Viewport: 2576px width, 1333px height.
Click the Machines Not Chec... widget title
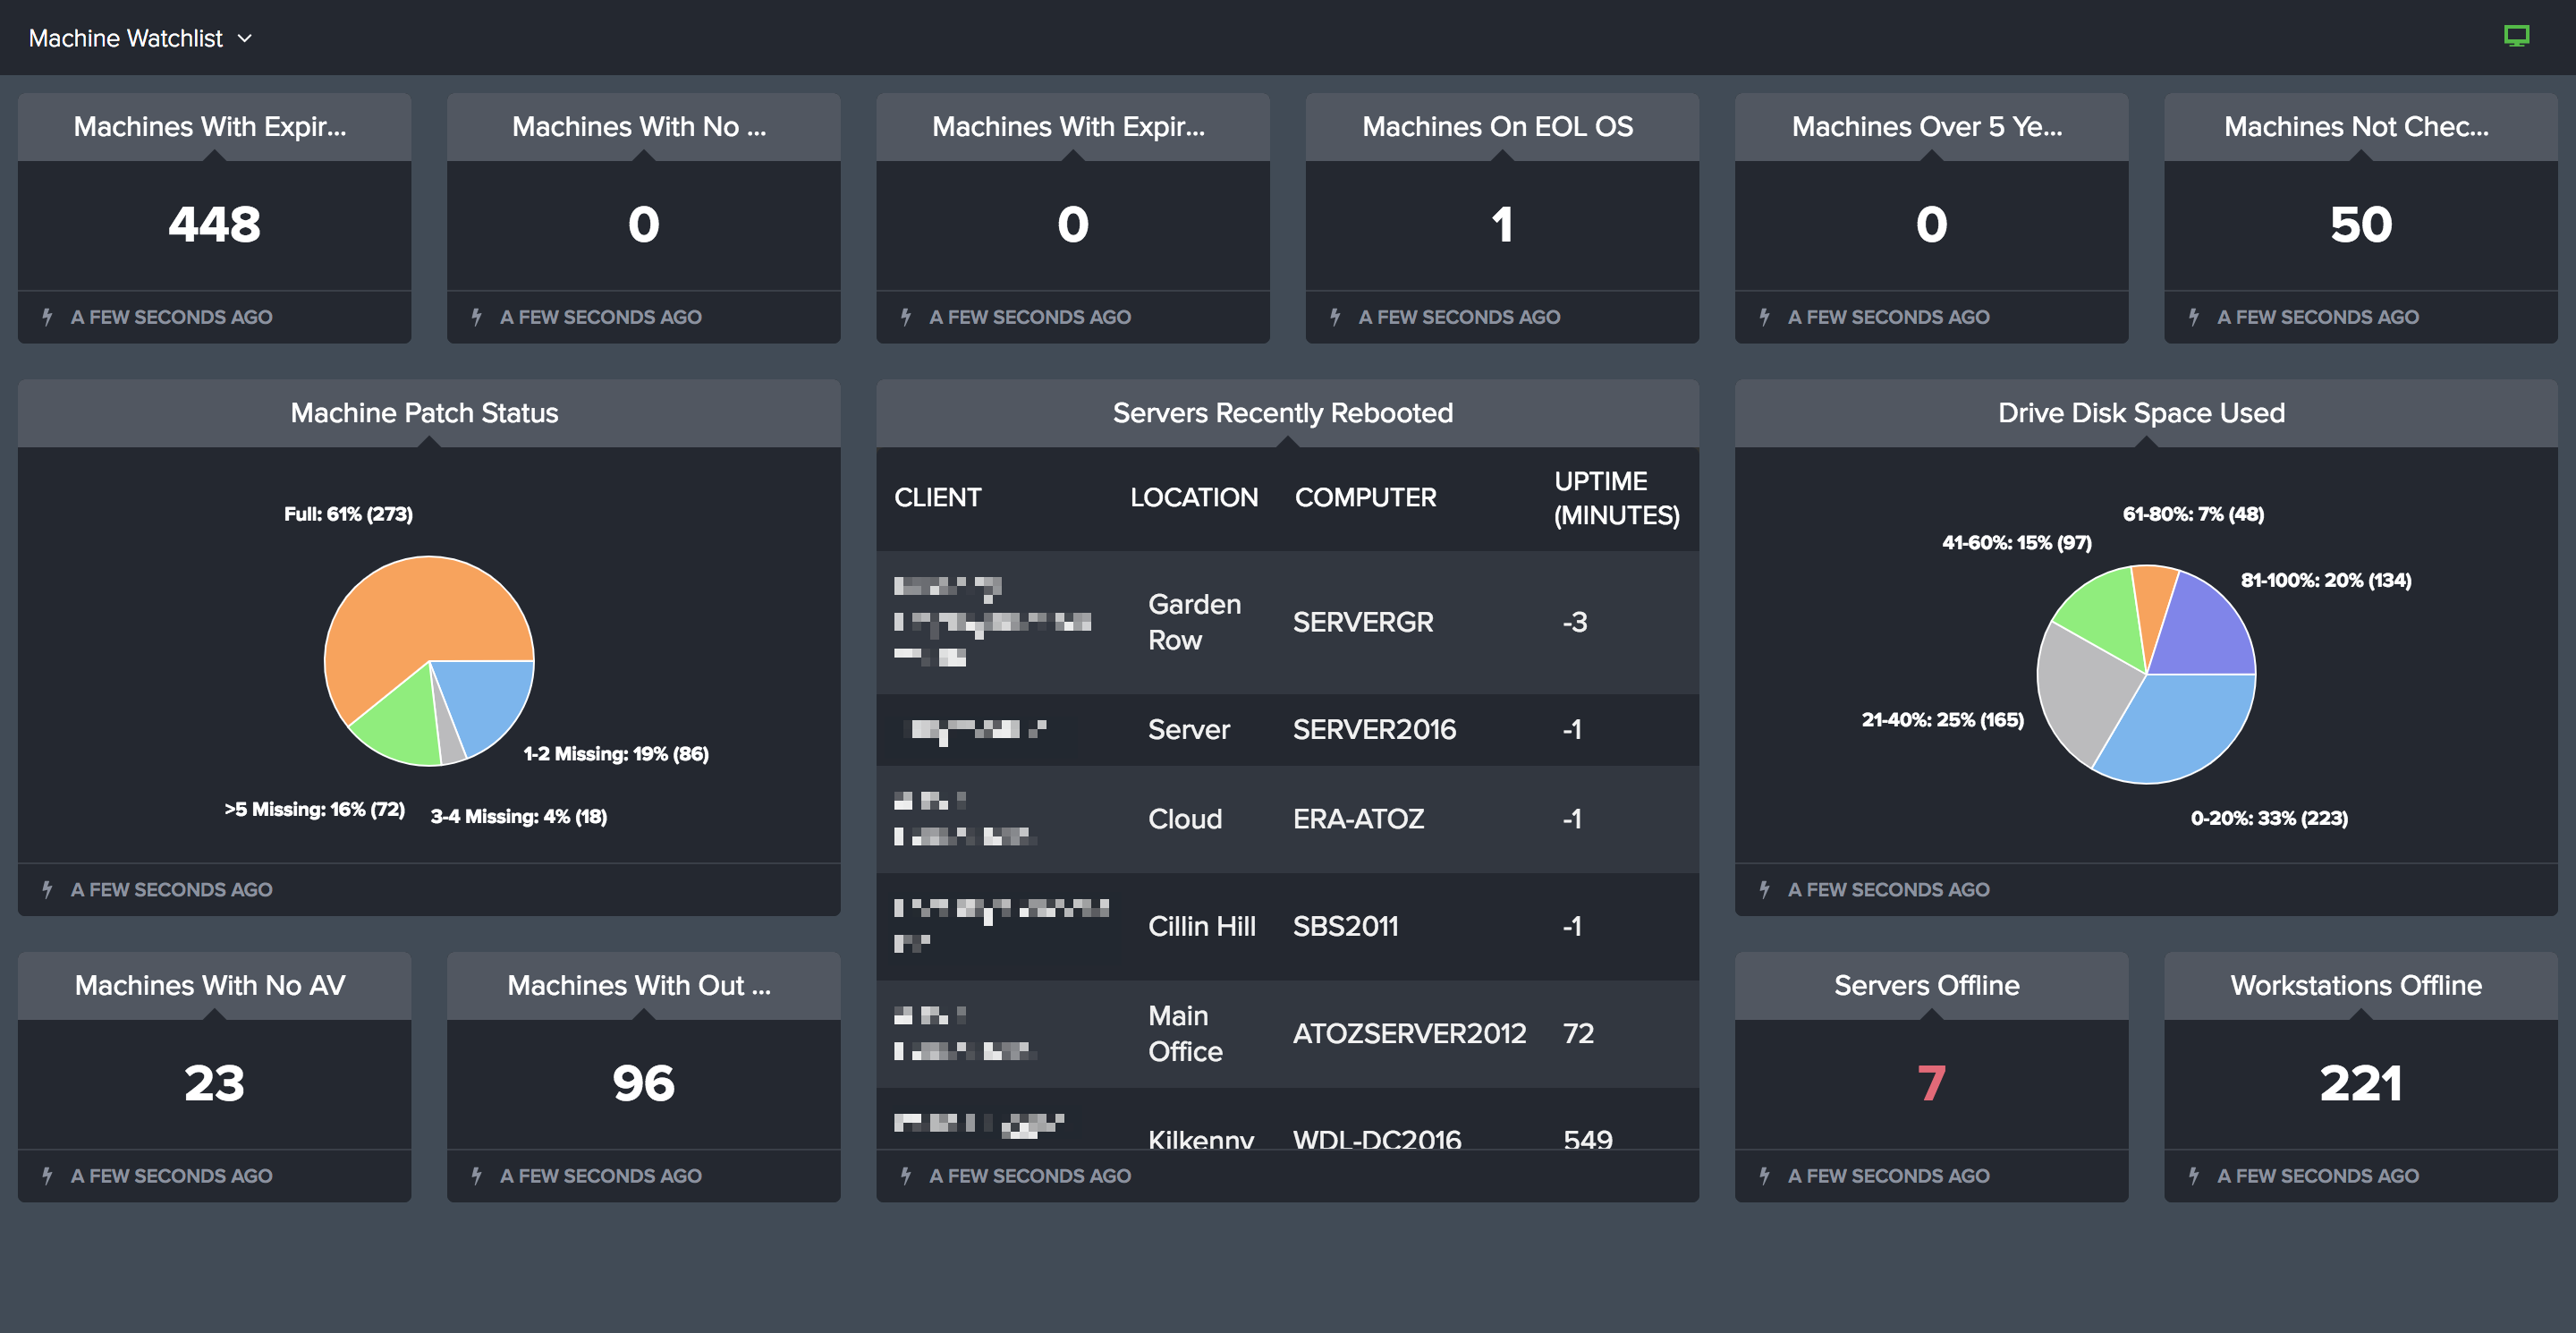point(2356,127)
